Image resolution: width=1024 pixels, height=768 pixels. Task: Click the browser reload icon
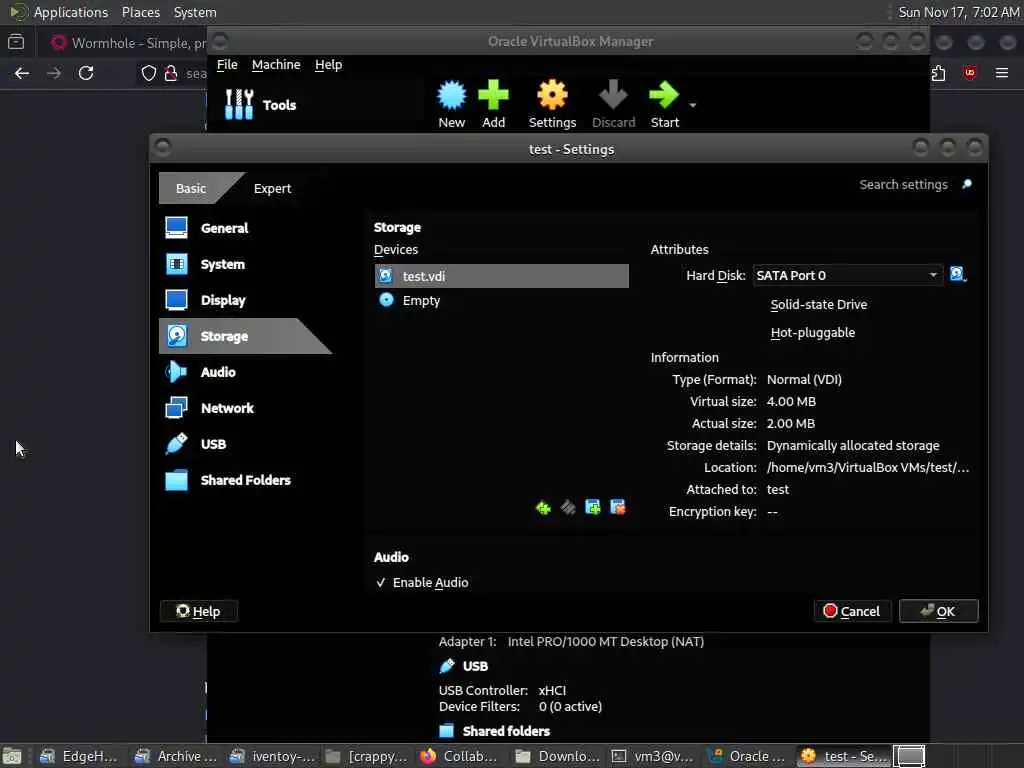coord(86,73)
